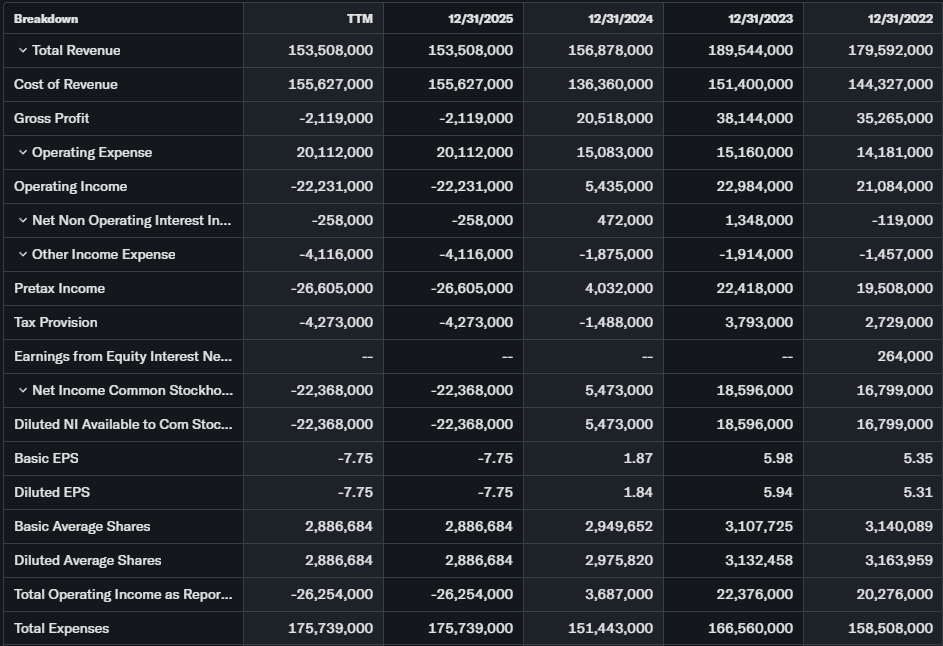The image size is (943, 646).
Task: Select the Operating Income row label
Action: [70, 187]
